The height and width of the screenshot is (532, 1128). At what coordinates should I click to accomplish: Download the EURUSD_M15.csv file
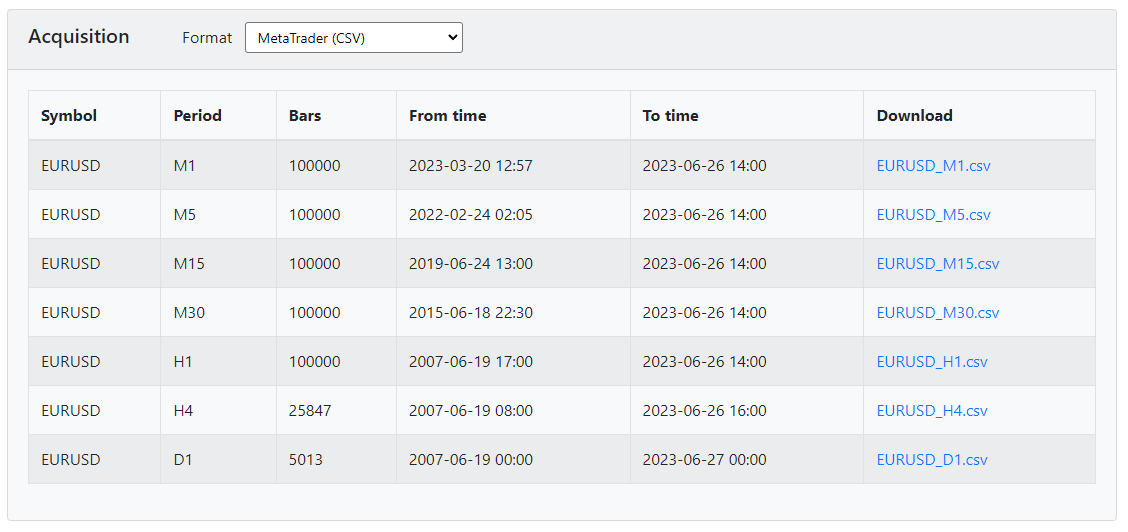[937, 264]
